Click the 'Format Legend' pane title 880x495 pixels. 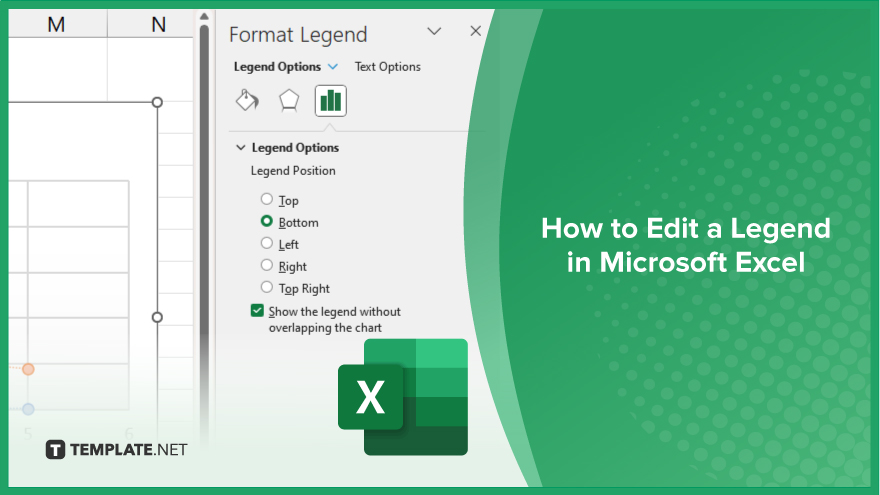298,35
